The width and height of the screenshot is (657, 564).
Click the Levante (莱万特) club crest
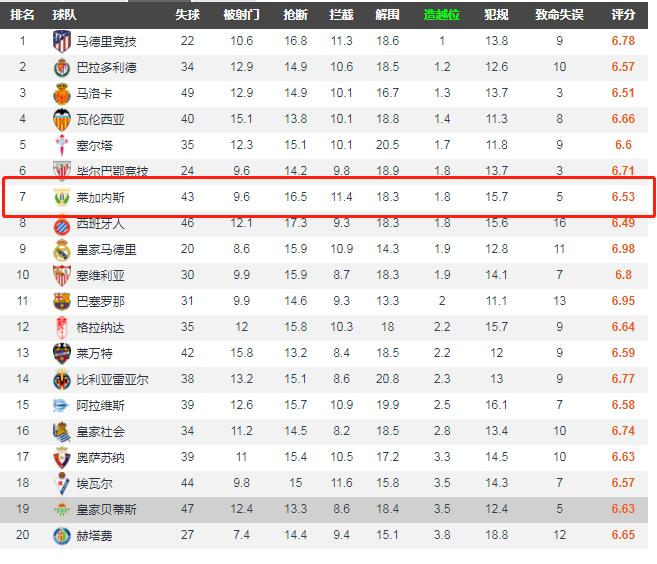[61, 353]
